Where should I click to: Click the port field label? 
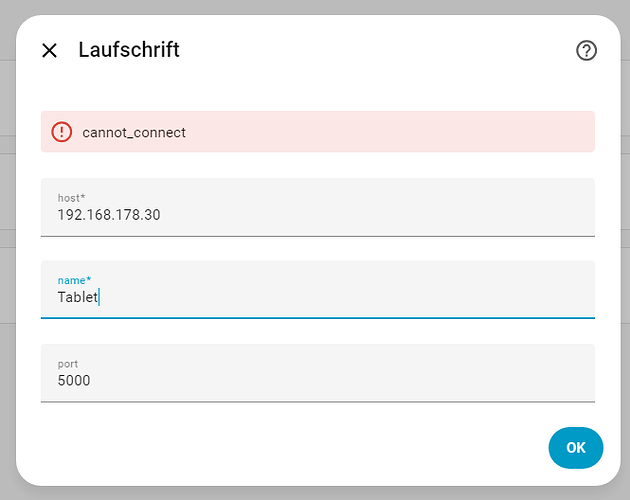68,364
